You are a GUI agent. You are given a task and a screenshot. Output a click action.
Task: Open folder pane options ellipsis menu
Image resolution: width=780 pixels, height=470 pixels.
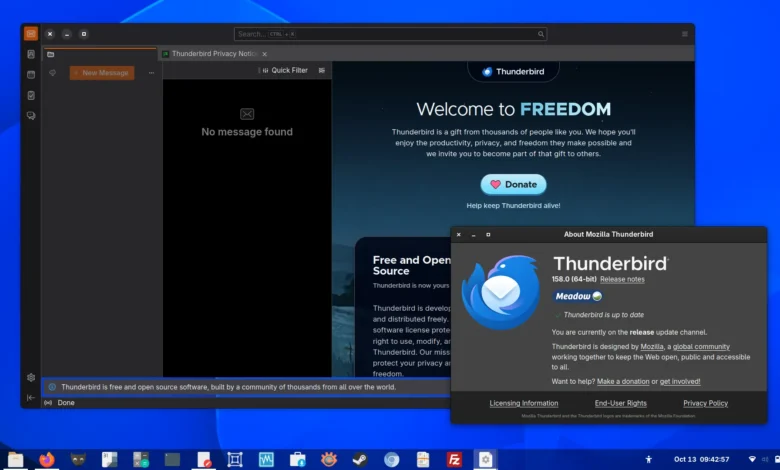click(x=151, y=73)
